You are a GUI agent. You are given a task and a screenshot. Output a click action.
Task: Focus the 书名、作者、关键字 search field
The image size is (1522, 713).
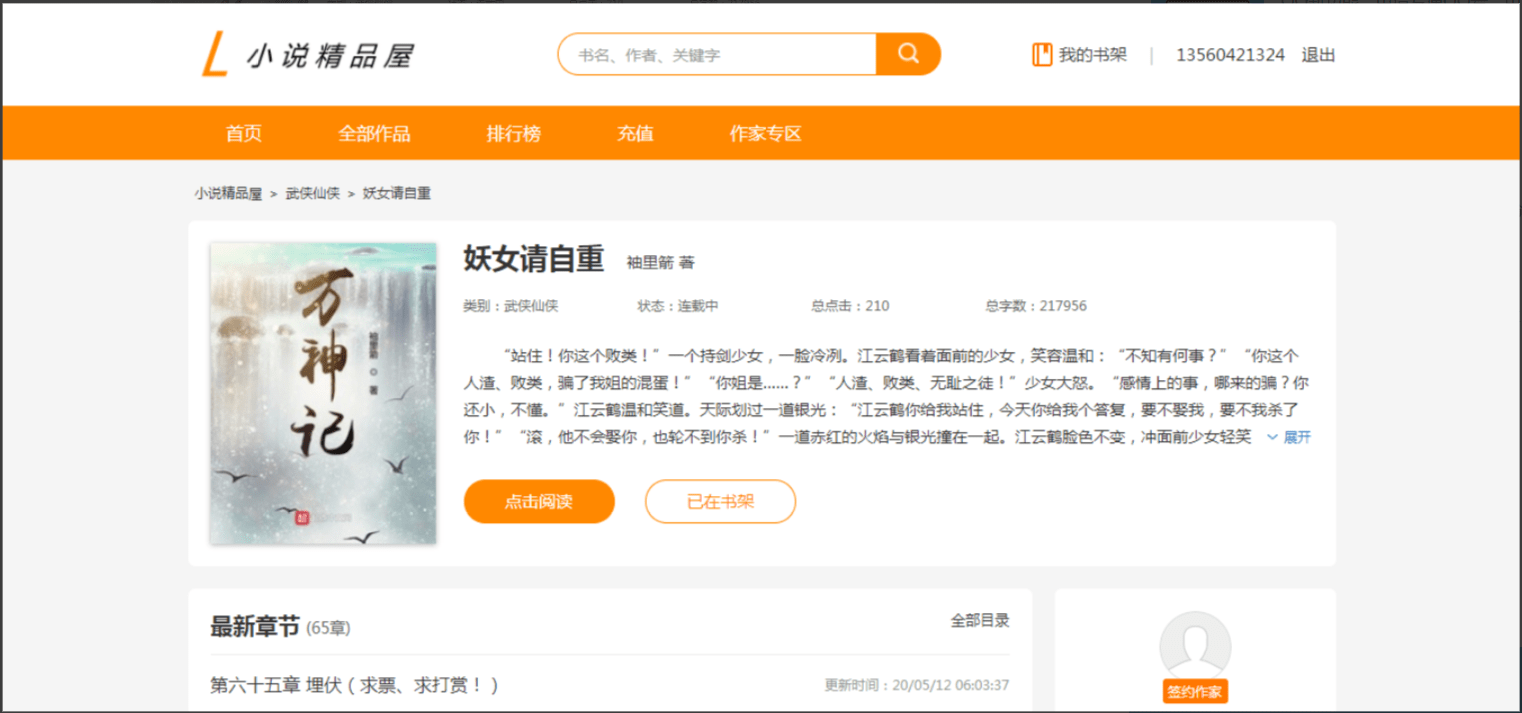pyautogui.click(x=717, y=54)
